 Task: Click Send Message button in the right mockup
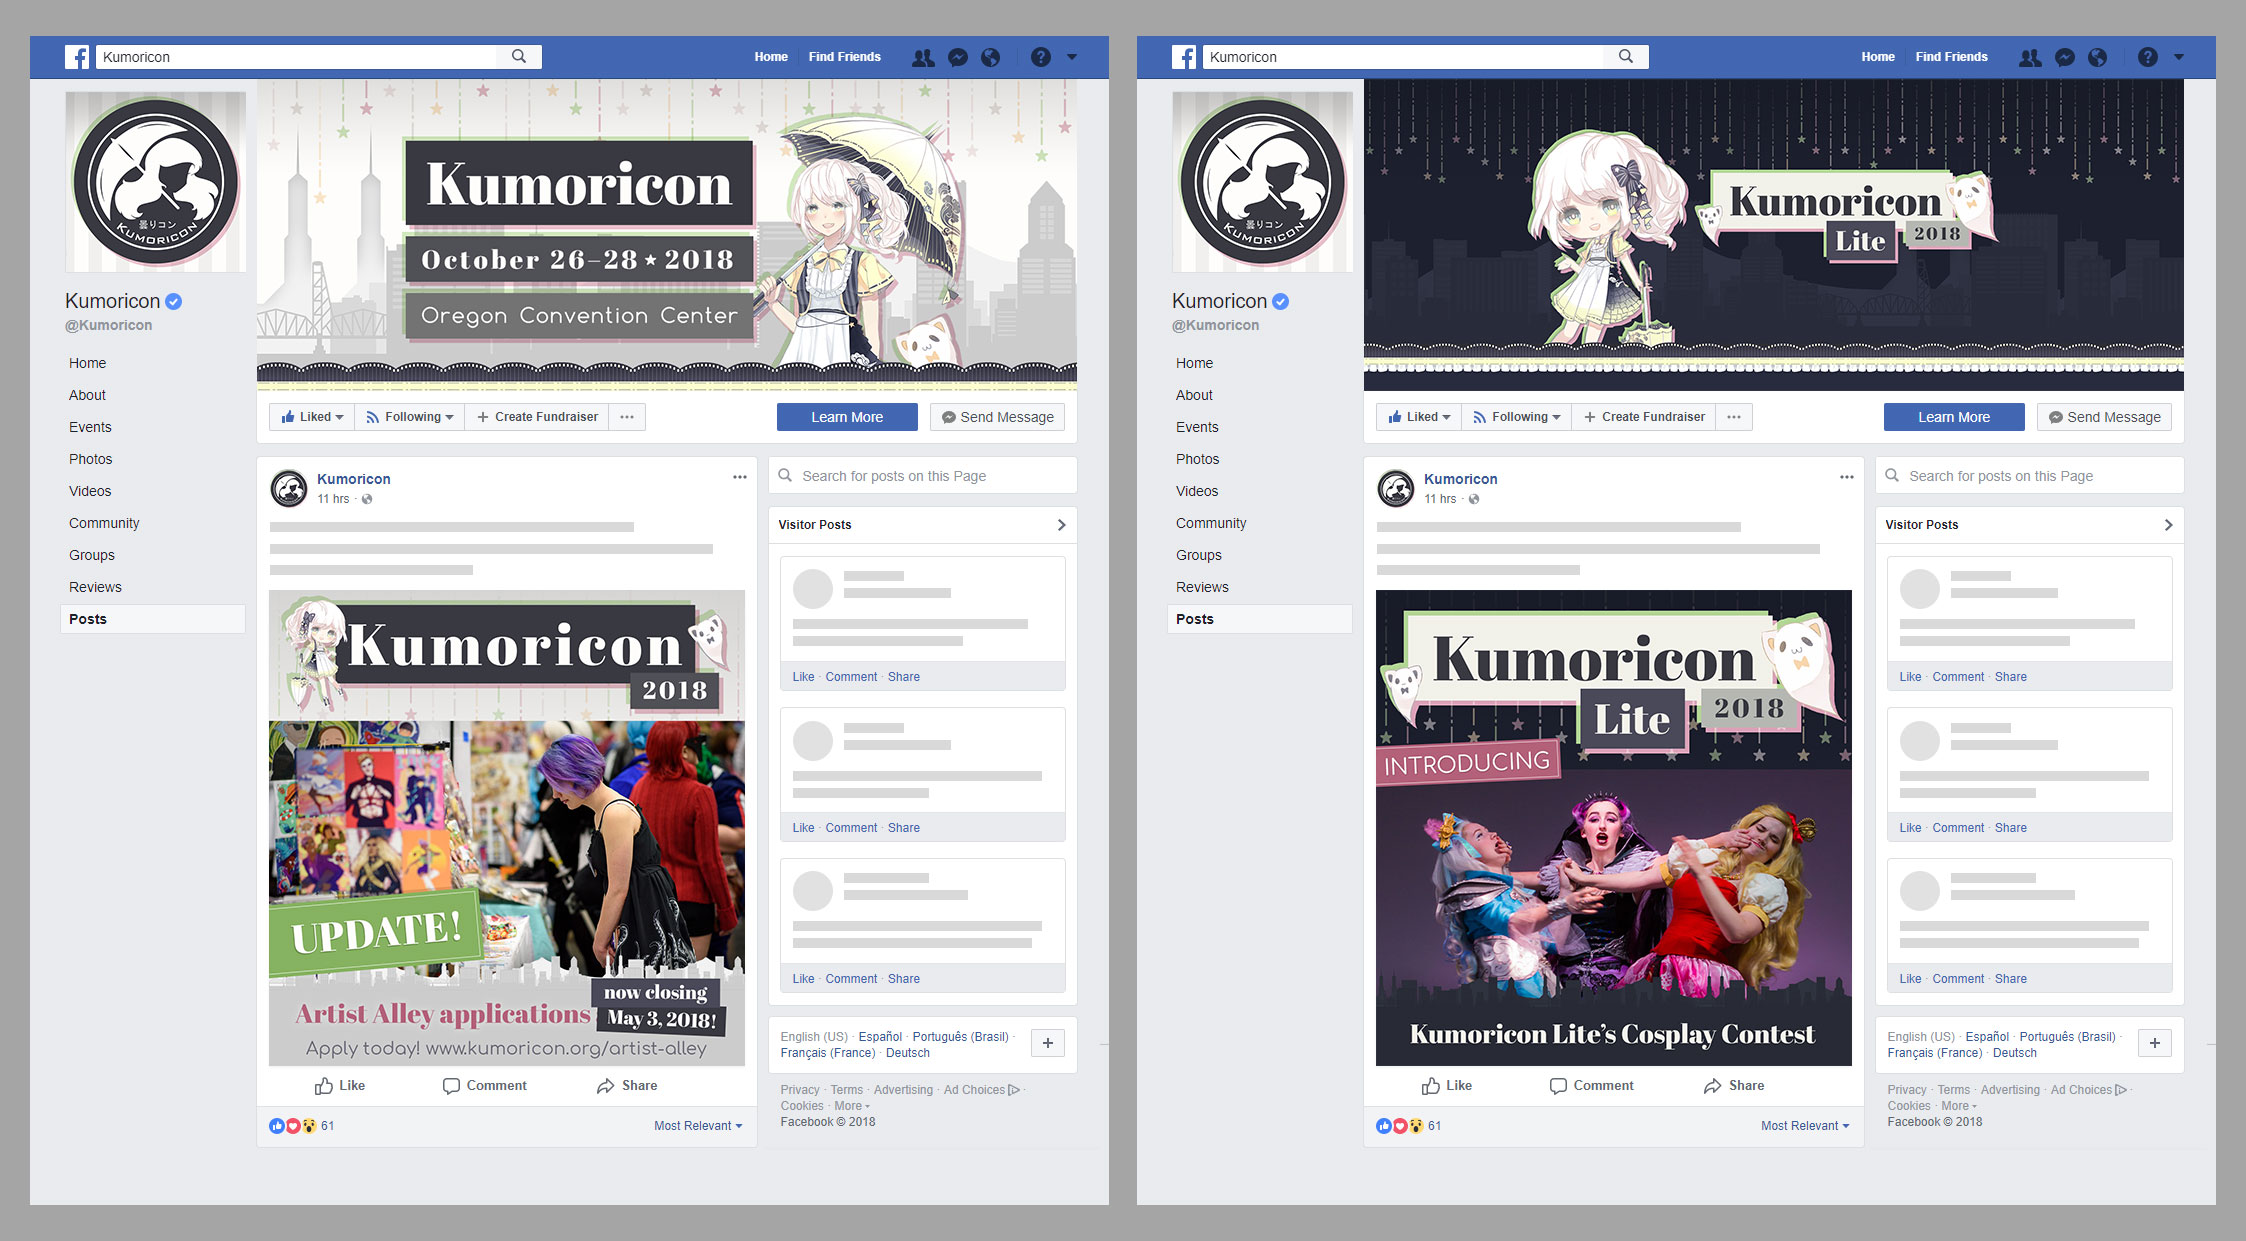[2104, 417]
